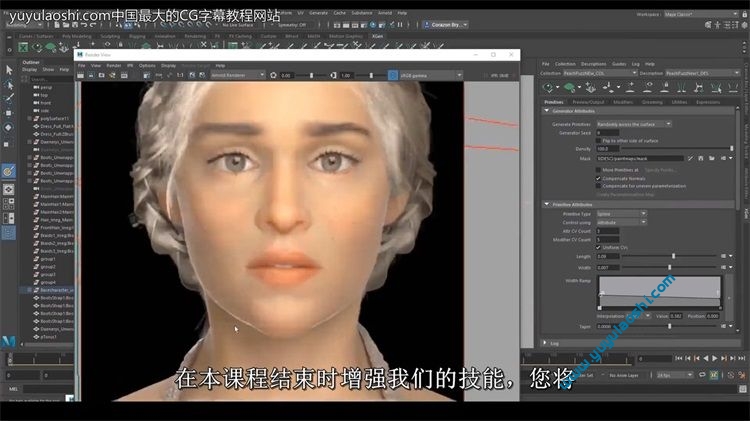Click the Maya logo icon at bottom left

9,341
